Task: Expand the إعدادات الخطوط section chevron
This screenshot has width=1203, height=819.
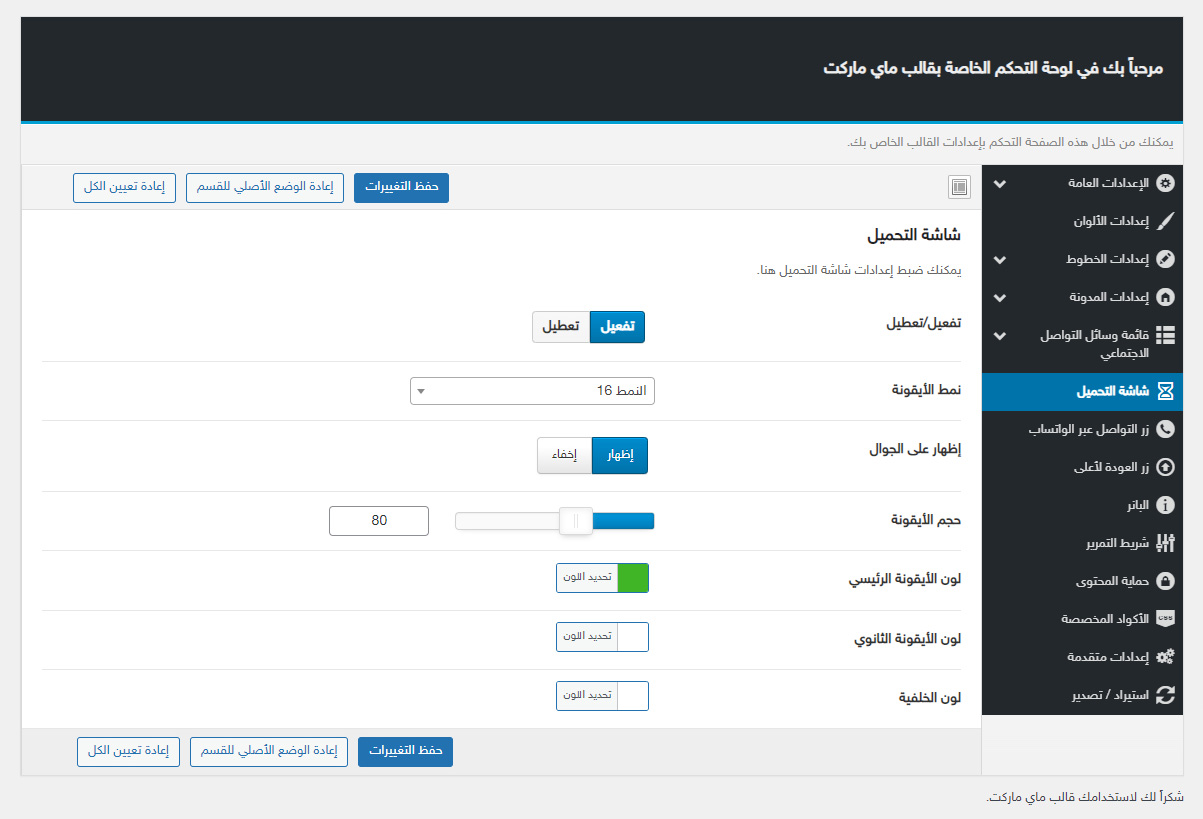Action: point(999,260)
